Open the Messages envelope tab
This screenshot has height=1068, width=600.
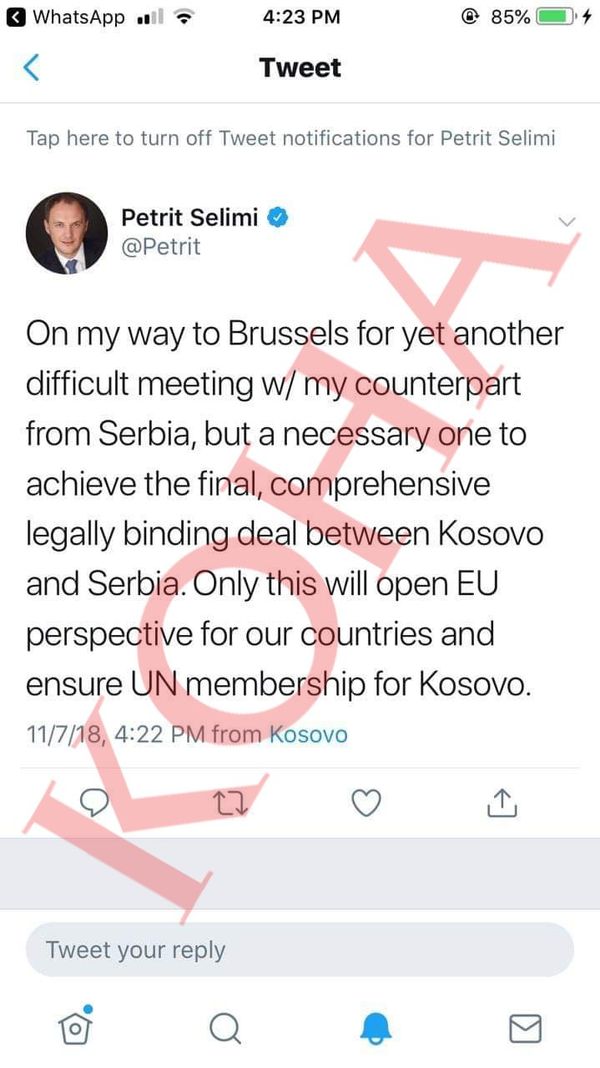pos(525,1028)
